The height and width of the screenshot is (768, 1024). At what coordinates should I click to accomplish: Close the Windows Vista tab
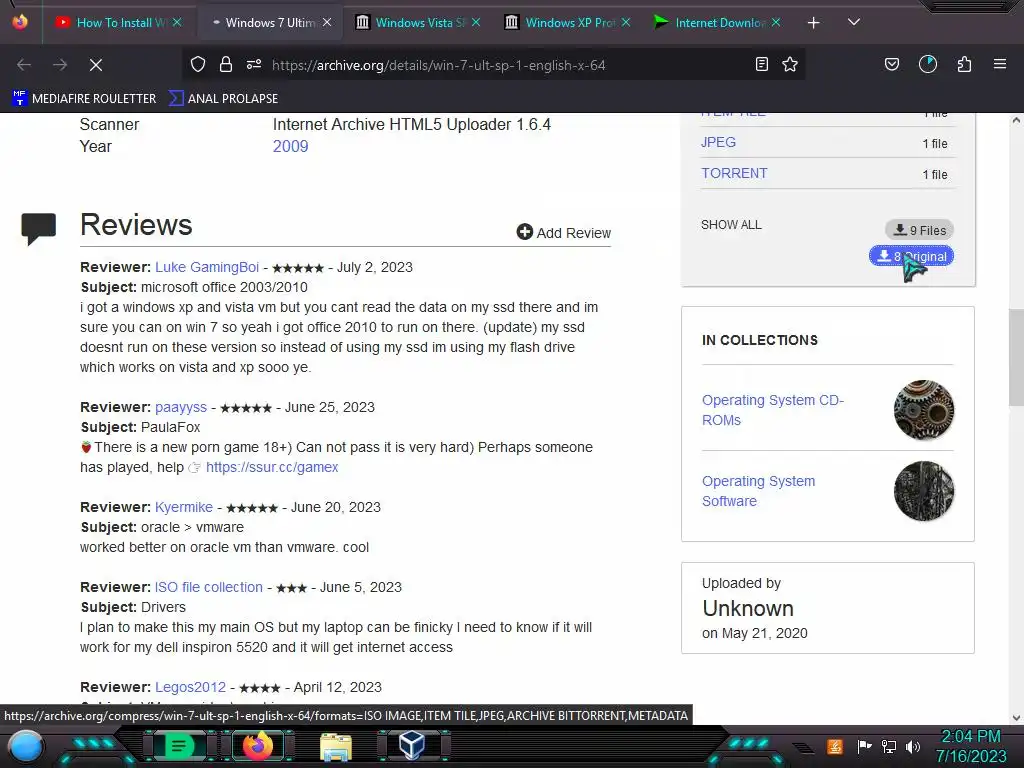(476, 22)
